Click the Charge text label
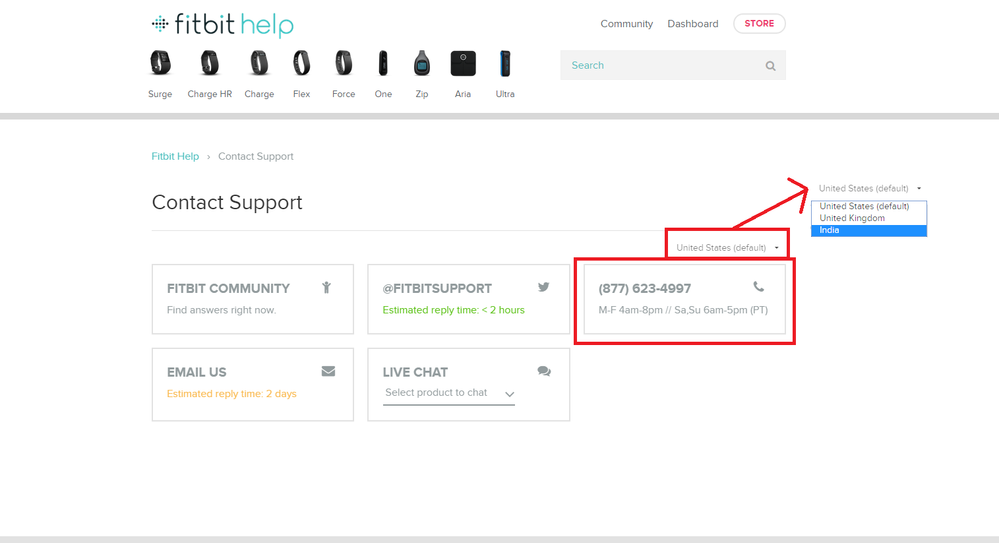The image size is (999, 543). click(x=259, y=94)
